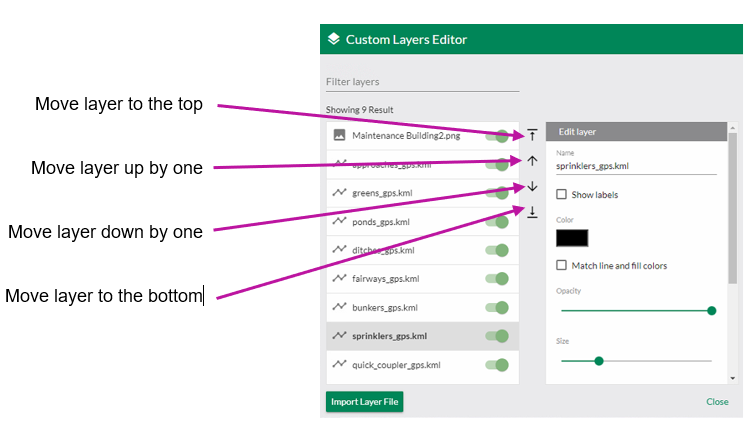
Task: Toggle visibility of fairways_gps.kml layer
Action: coord(497,278)
